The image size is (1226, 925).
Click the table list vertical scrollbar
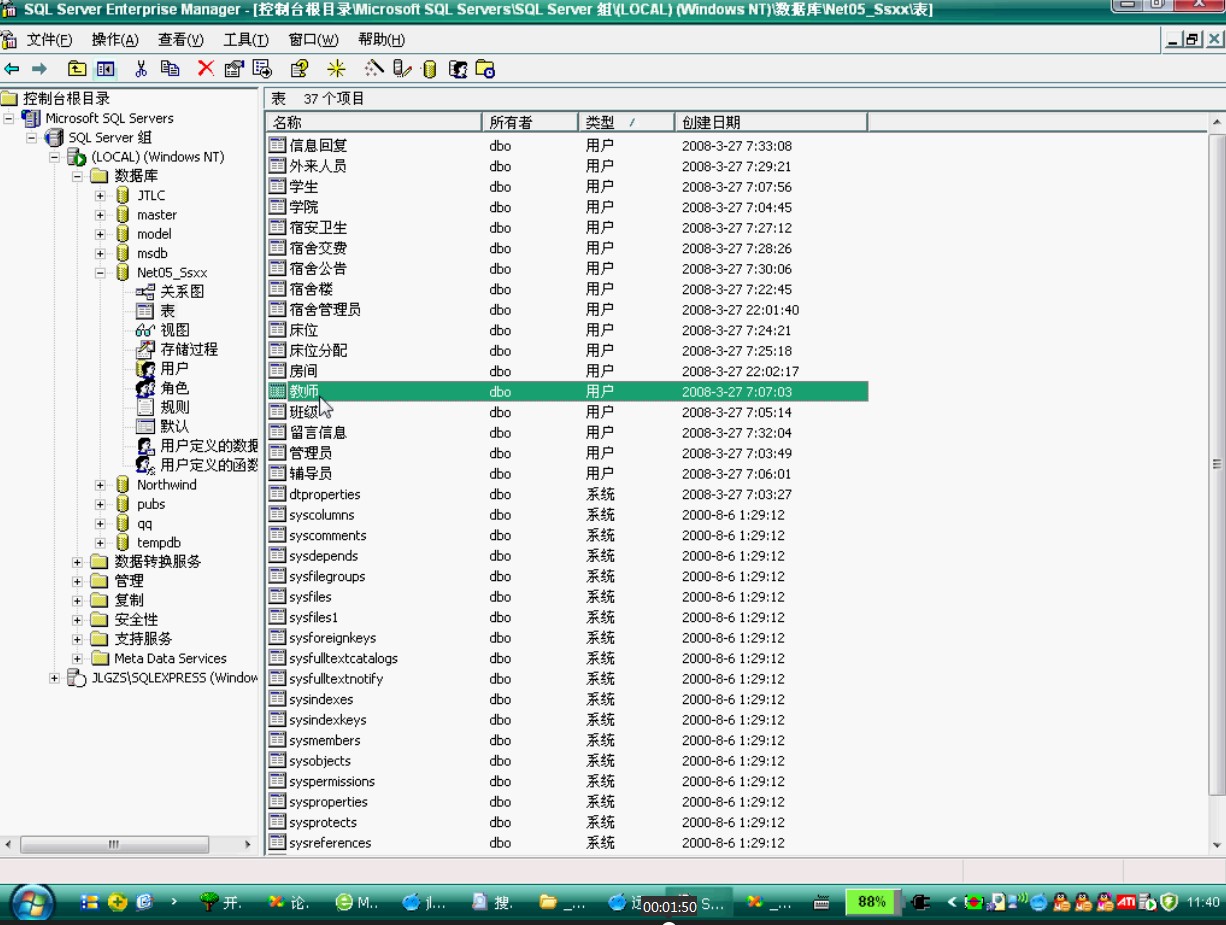[1216, 465]
